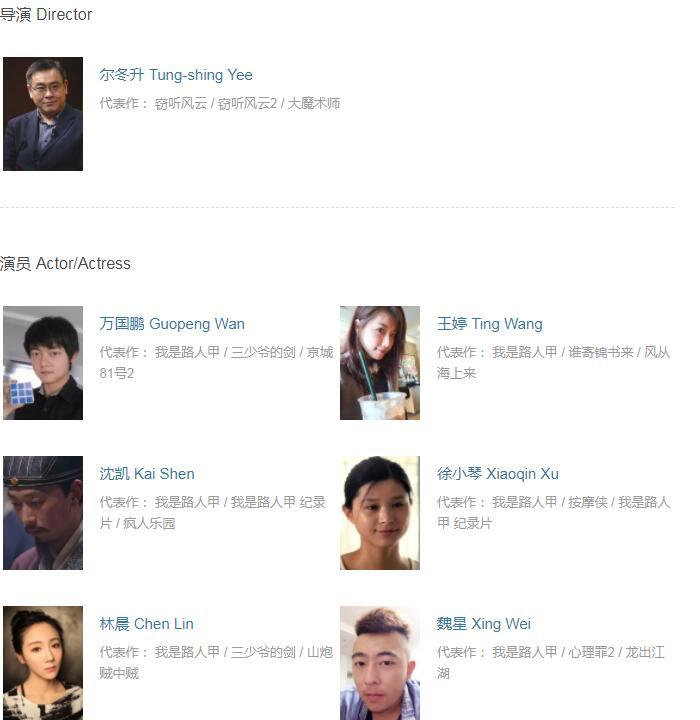This screenshot has width=700, height=720.
Task: Open director 尔冬升 Tung-shing Yee's profile link
Action: (176, 74)
